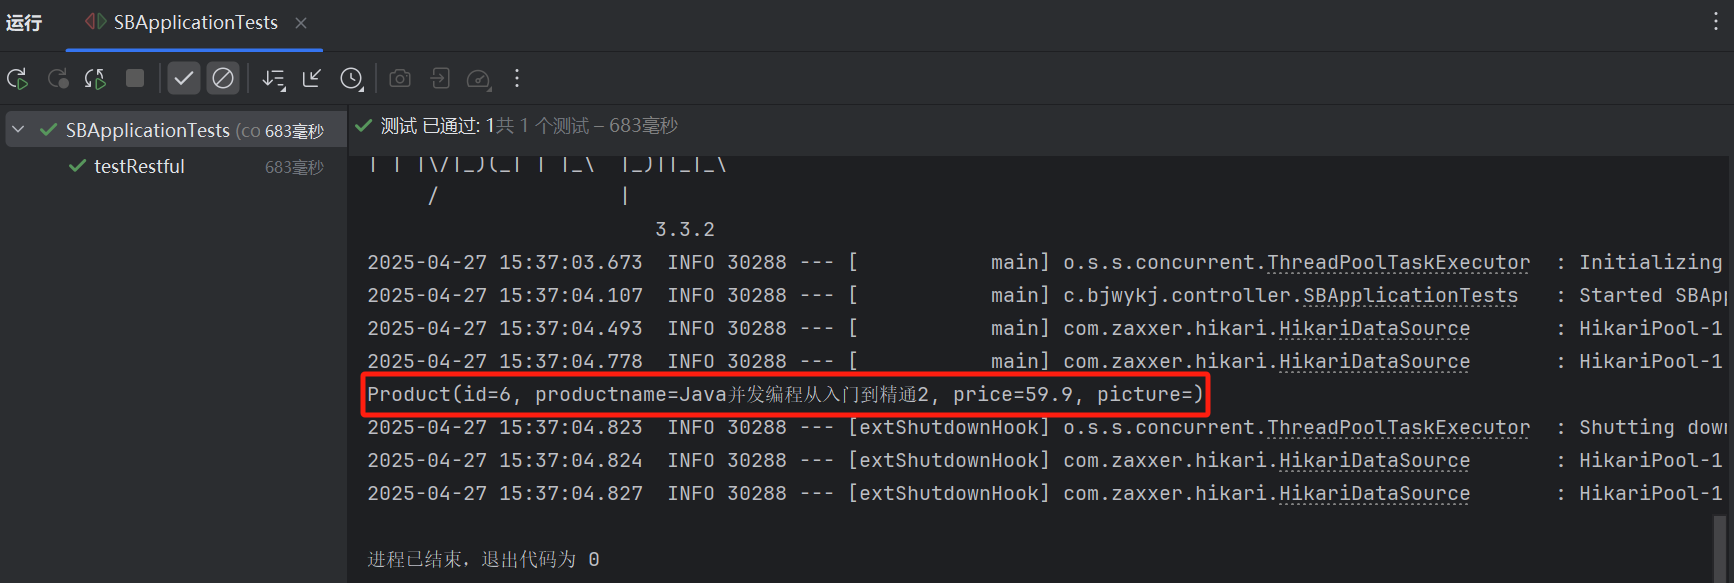Click the 进程已结束 exit code line

tap(483, 560)
